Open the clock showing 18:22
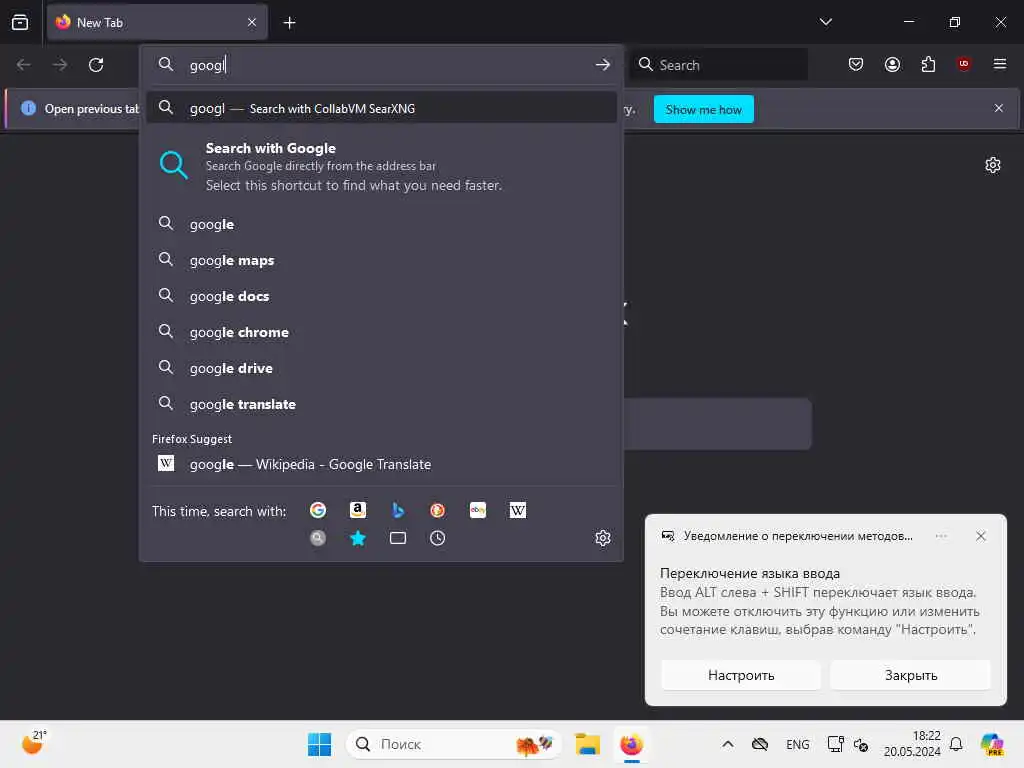The image size is (1024, 768). 912,743
